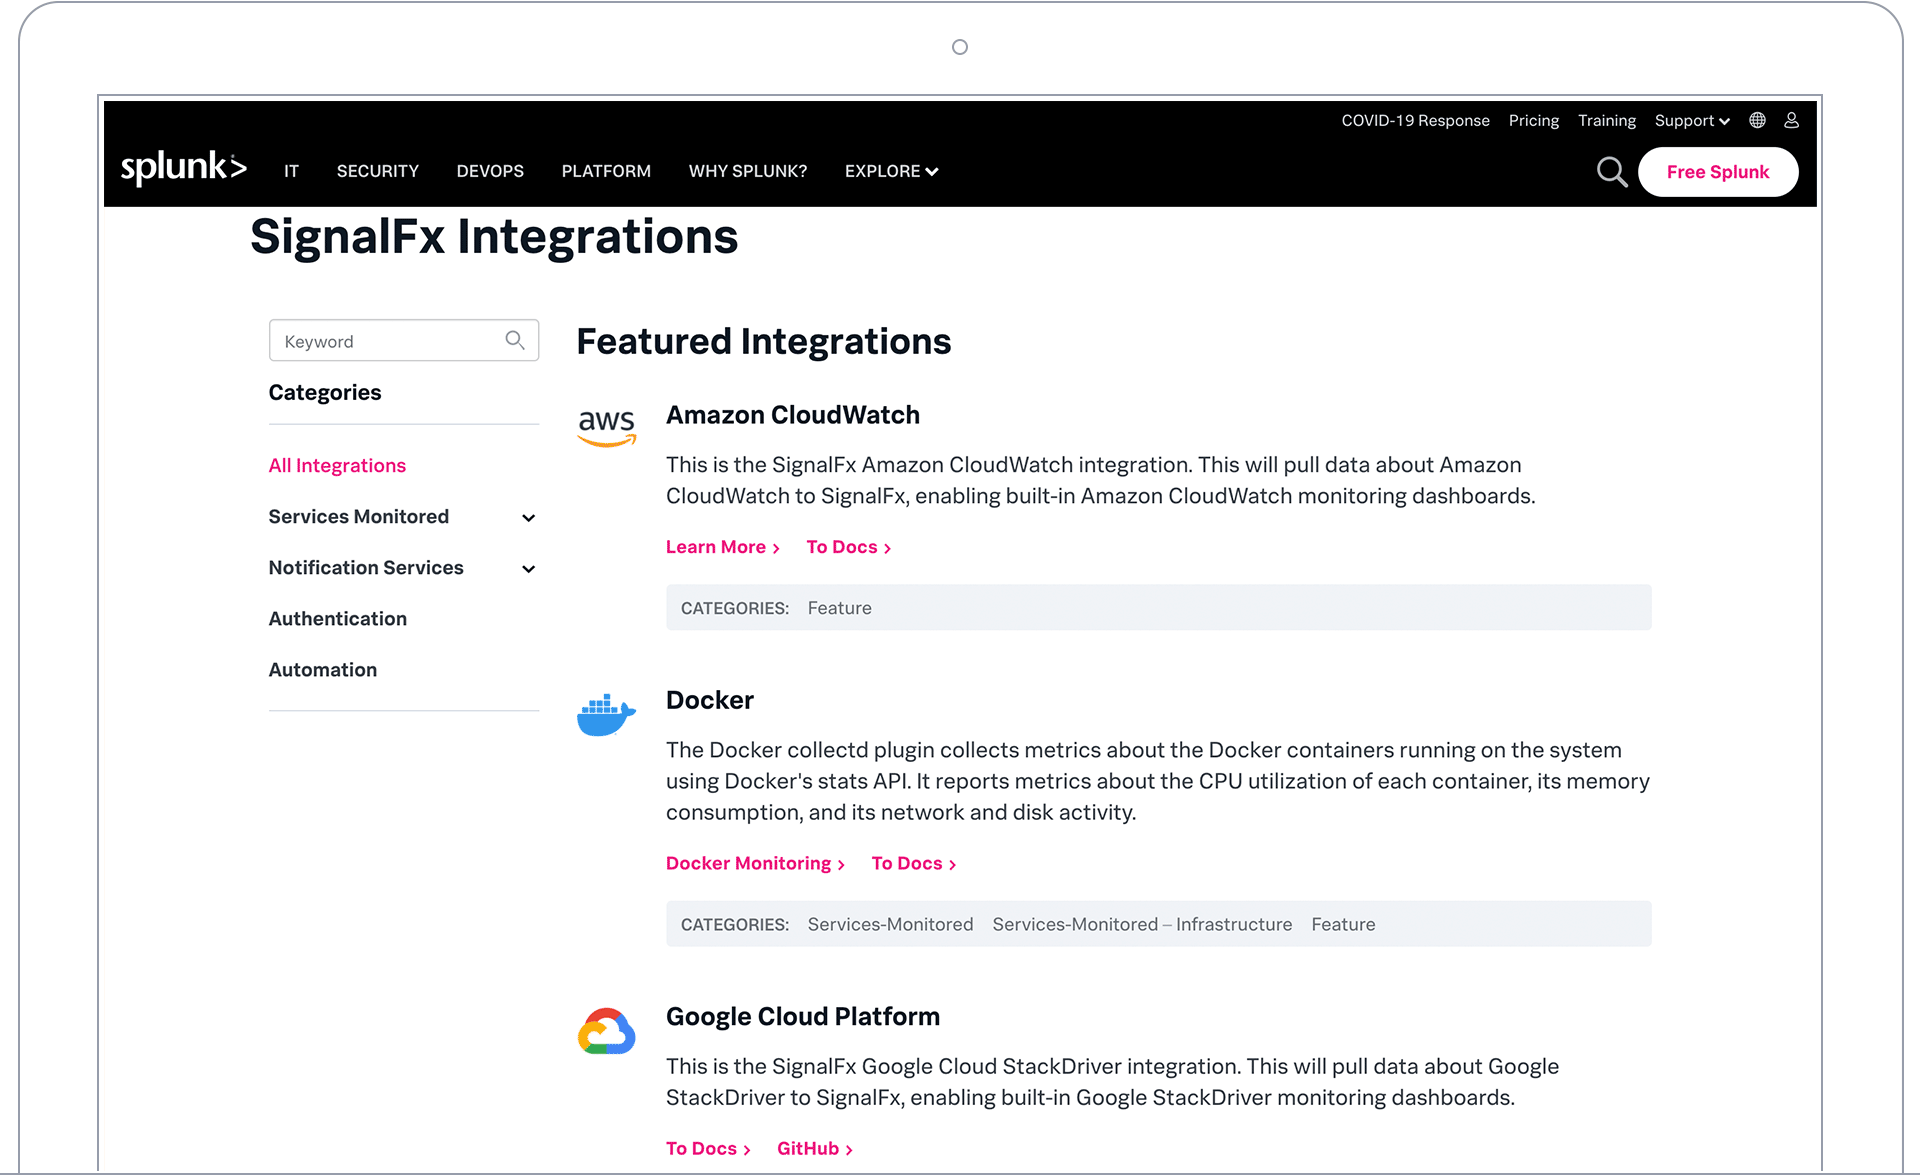Click into the Keyword input field
The height and width of the screenshot is (1176, 1920).
[390, 341]
